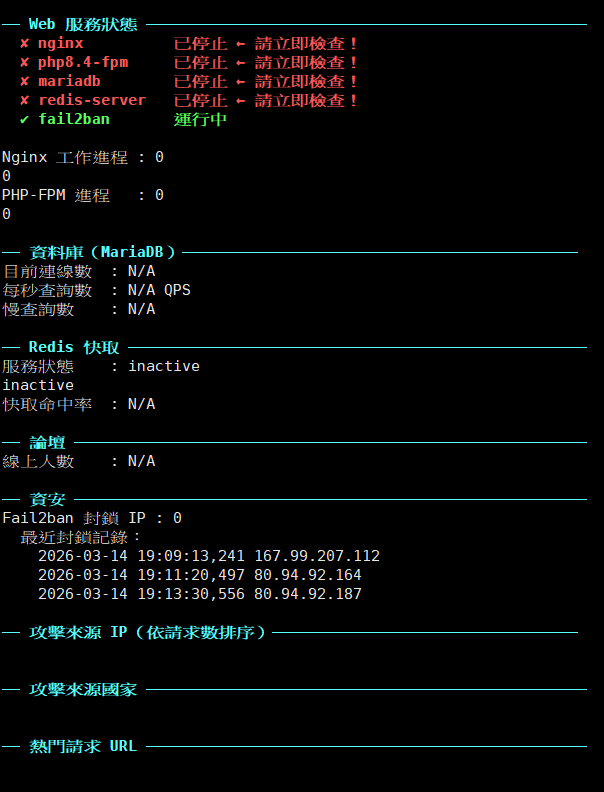Click the 攻擊來源國家 section header
This screenshot has height=792, width=604.
[83, 689]
